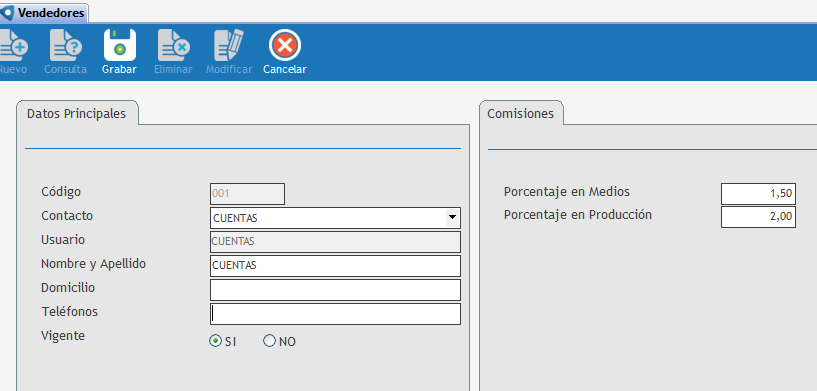Click the Grabar text label
This screenshot has height=391, width=817.
click(x=119, y=69)
